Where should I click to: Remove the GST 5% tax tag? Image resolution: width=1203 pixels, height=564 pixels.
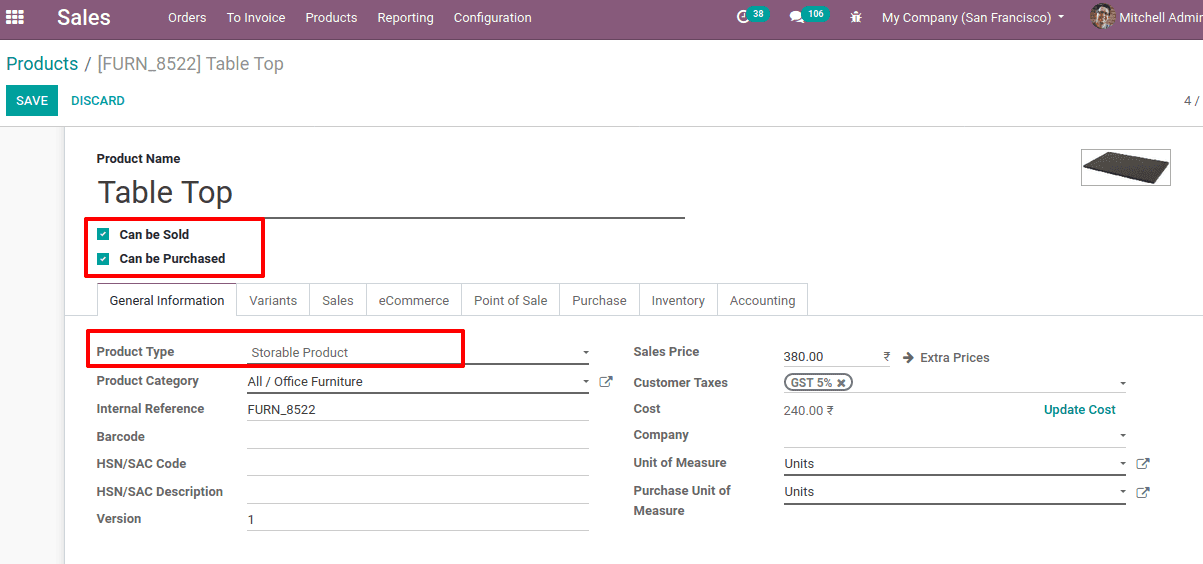tap(842, 383)
